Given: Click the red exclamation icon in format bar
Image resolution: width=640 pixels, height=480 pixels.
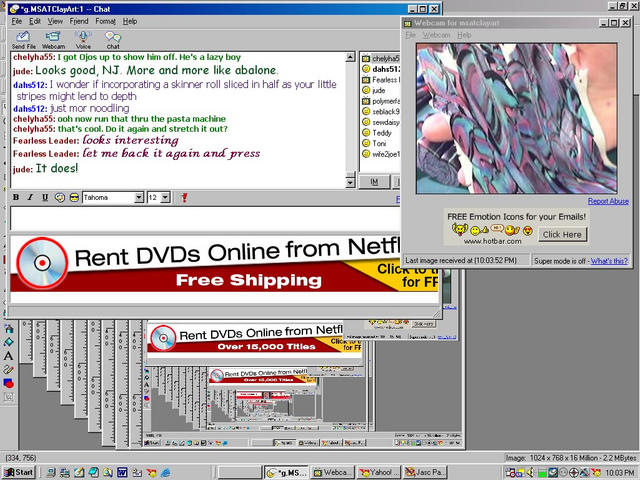Looking at the screenshot, I should tap(184, 198).
